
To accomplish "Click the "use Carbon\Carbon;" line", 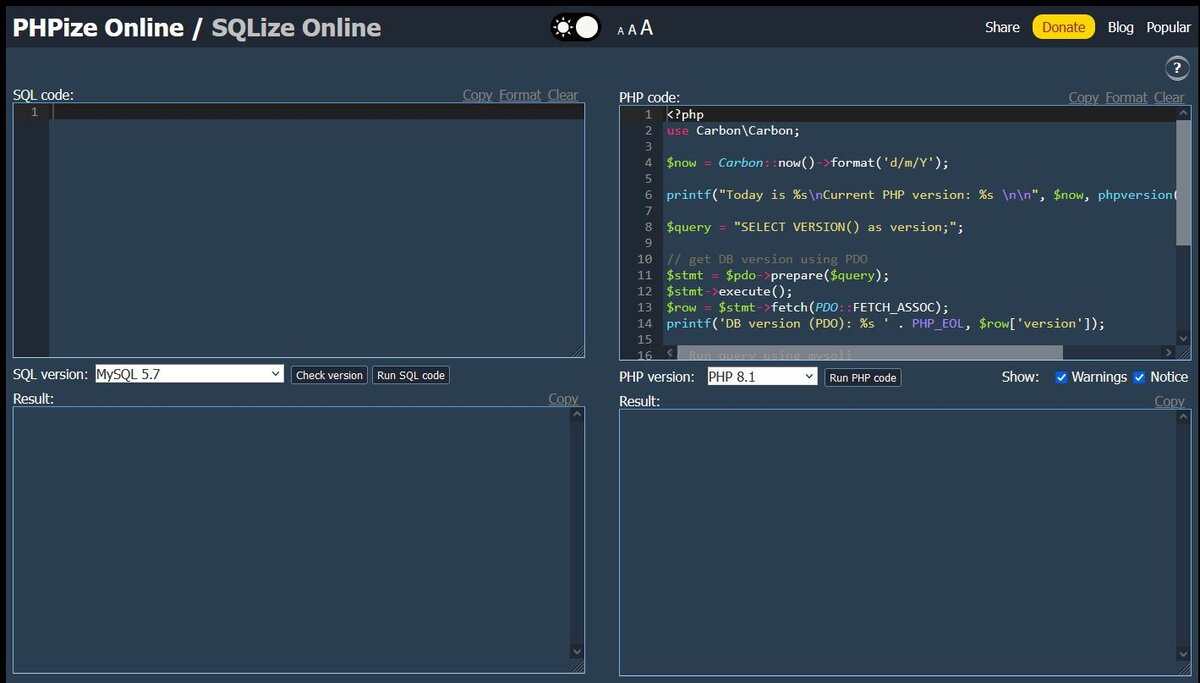I will (733, 131).
